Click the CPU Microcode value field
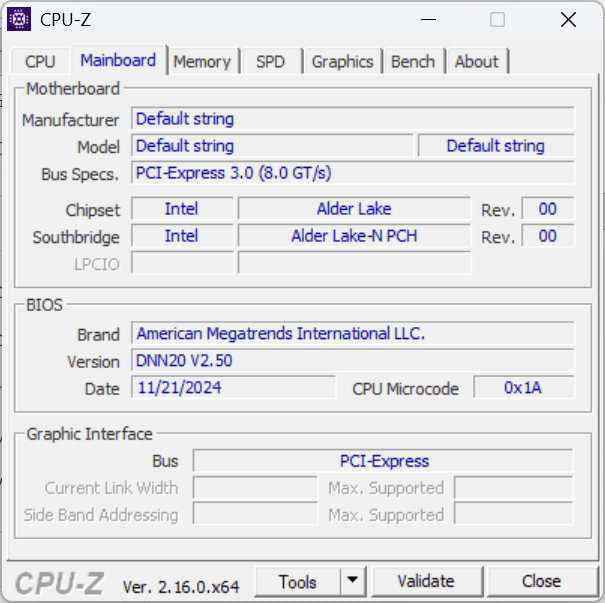Viewport: 605px width, 603px height. (523, 388)
